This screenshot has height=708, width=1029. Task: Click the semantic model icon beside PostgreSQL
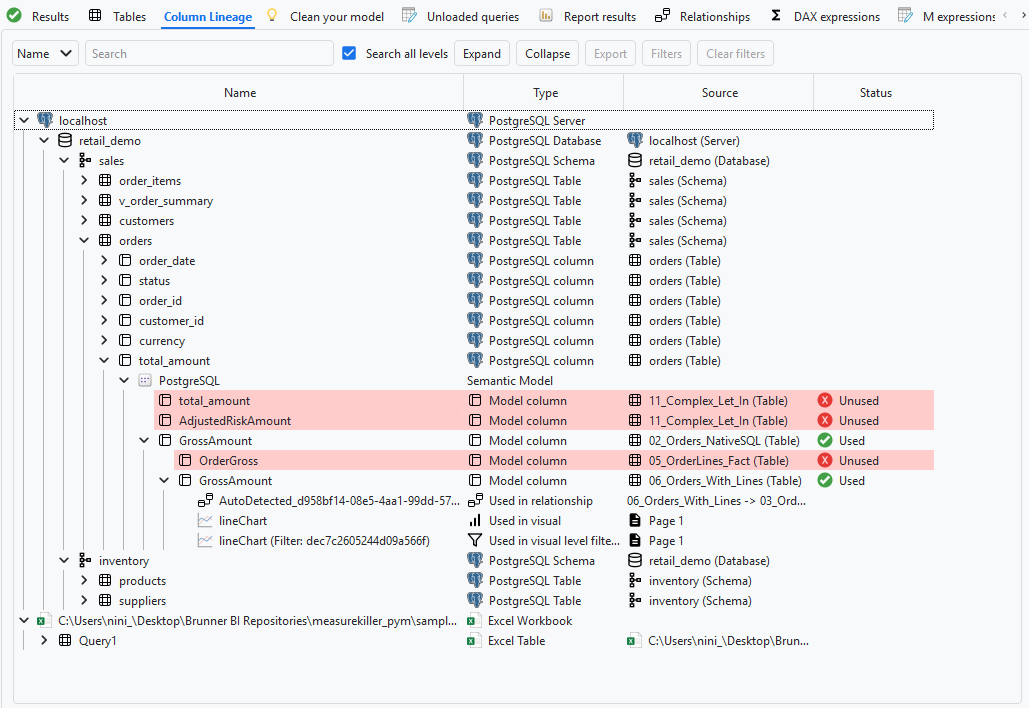tap(145, 381)
